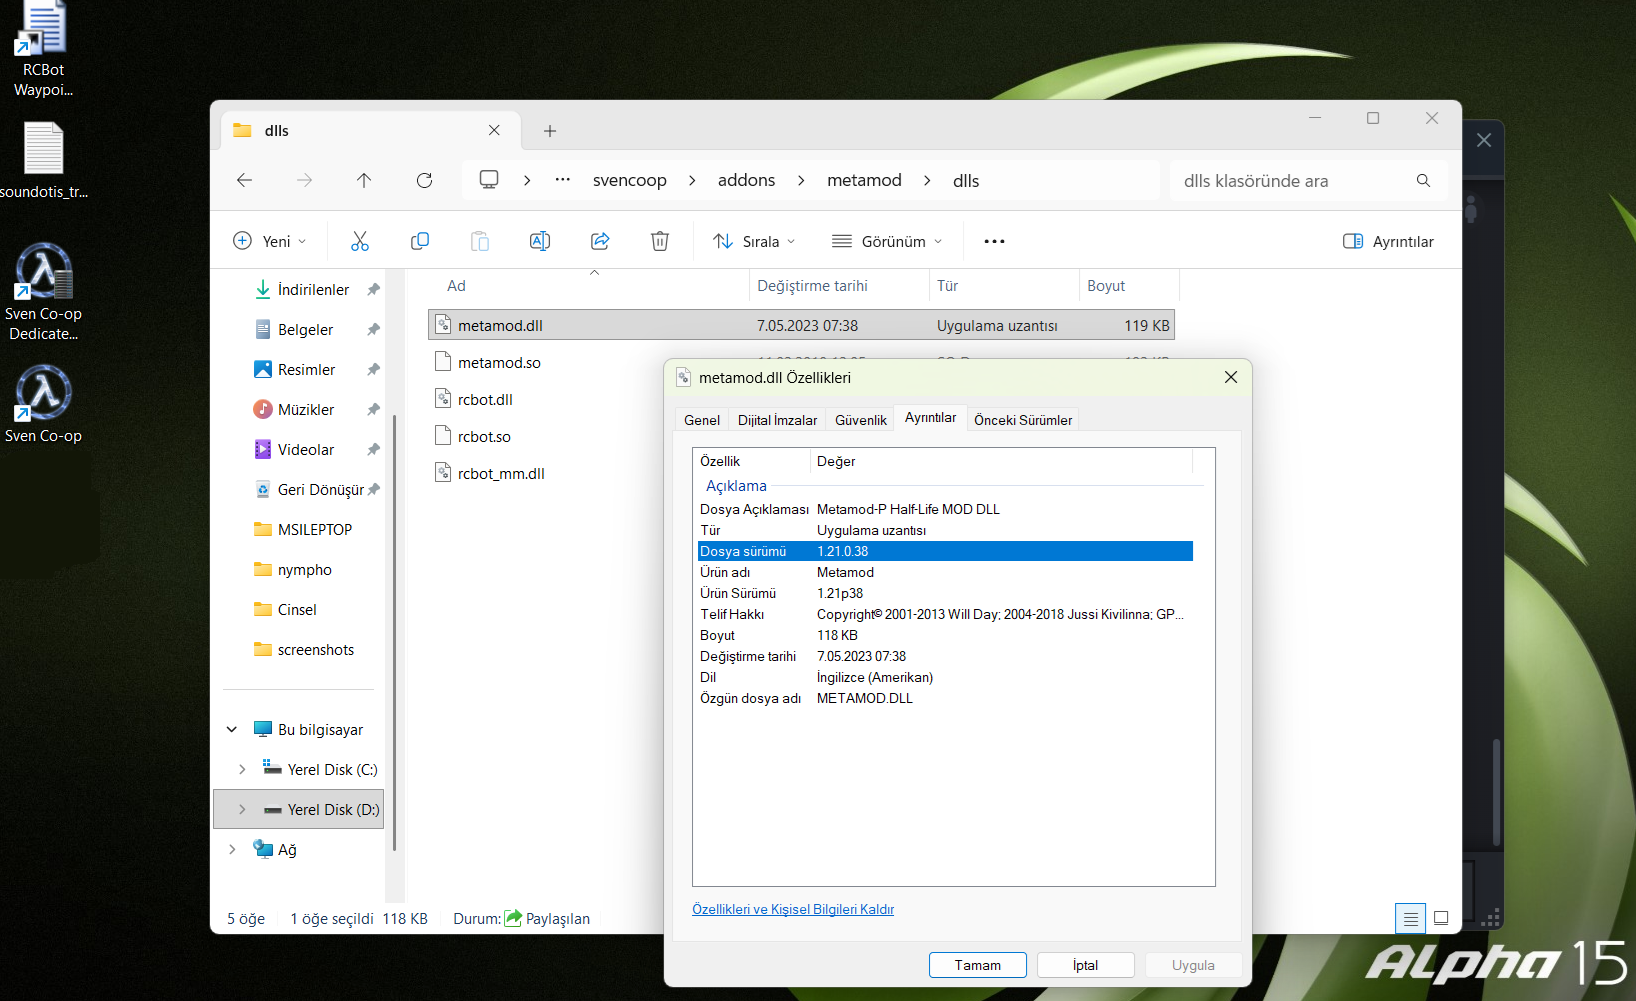
Task: Select rcbot_mm.dll file
Action: pos(501,473)
